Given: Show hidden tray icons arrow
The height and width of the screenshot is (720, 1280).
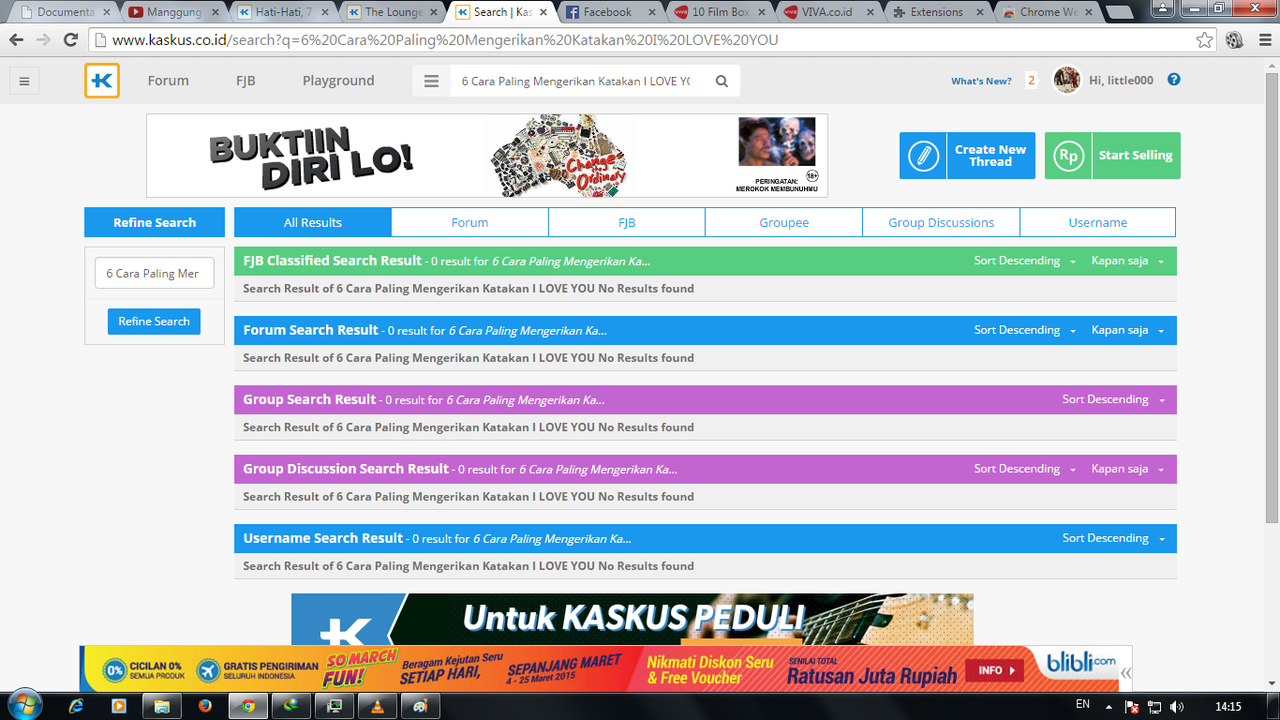Looking at the screenshot, I should click(x=1110, y=706).
